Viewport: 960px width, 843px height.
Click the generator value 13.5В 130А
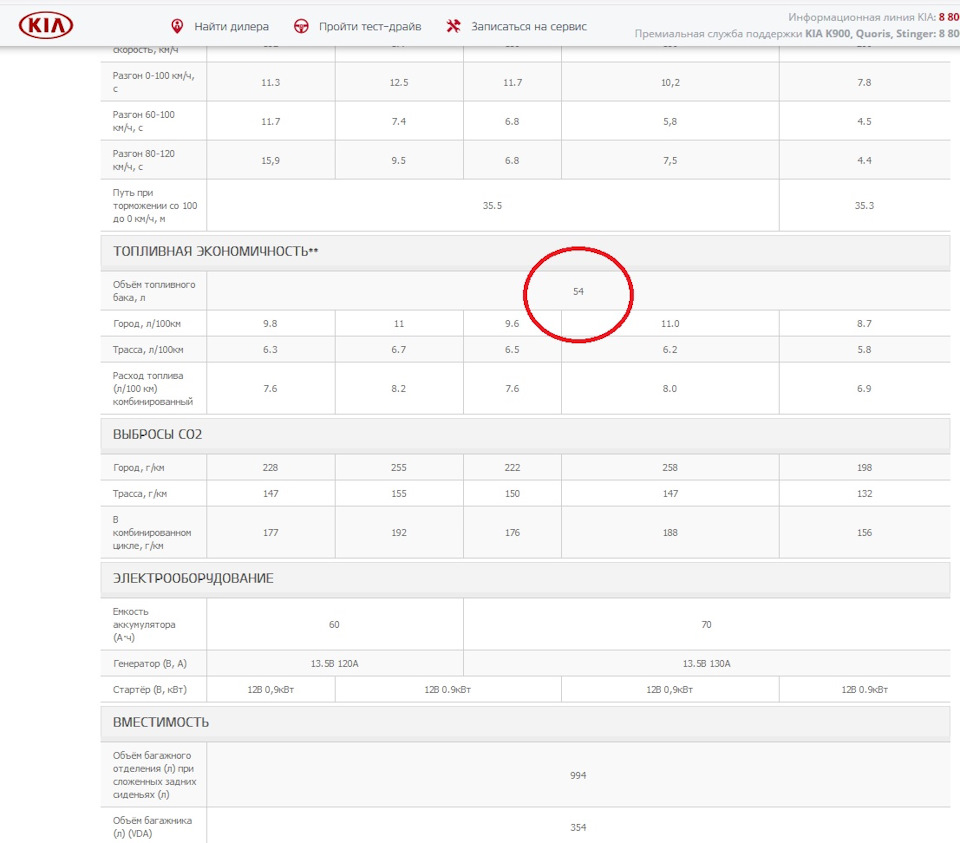[x=707, y=664]
